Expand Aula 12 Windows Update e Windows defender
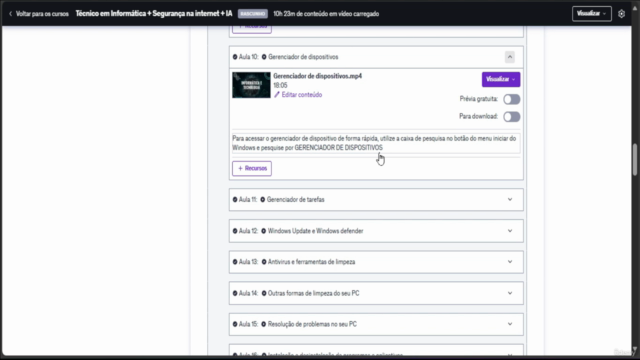This screenshot has height=360, width=640. (x=510, y=231)
